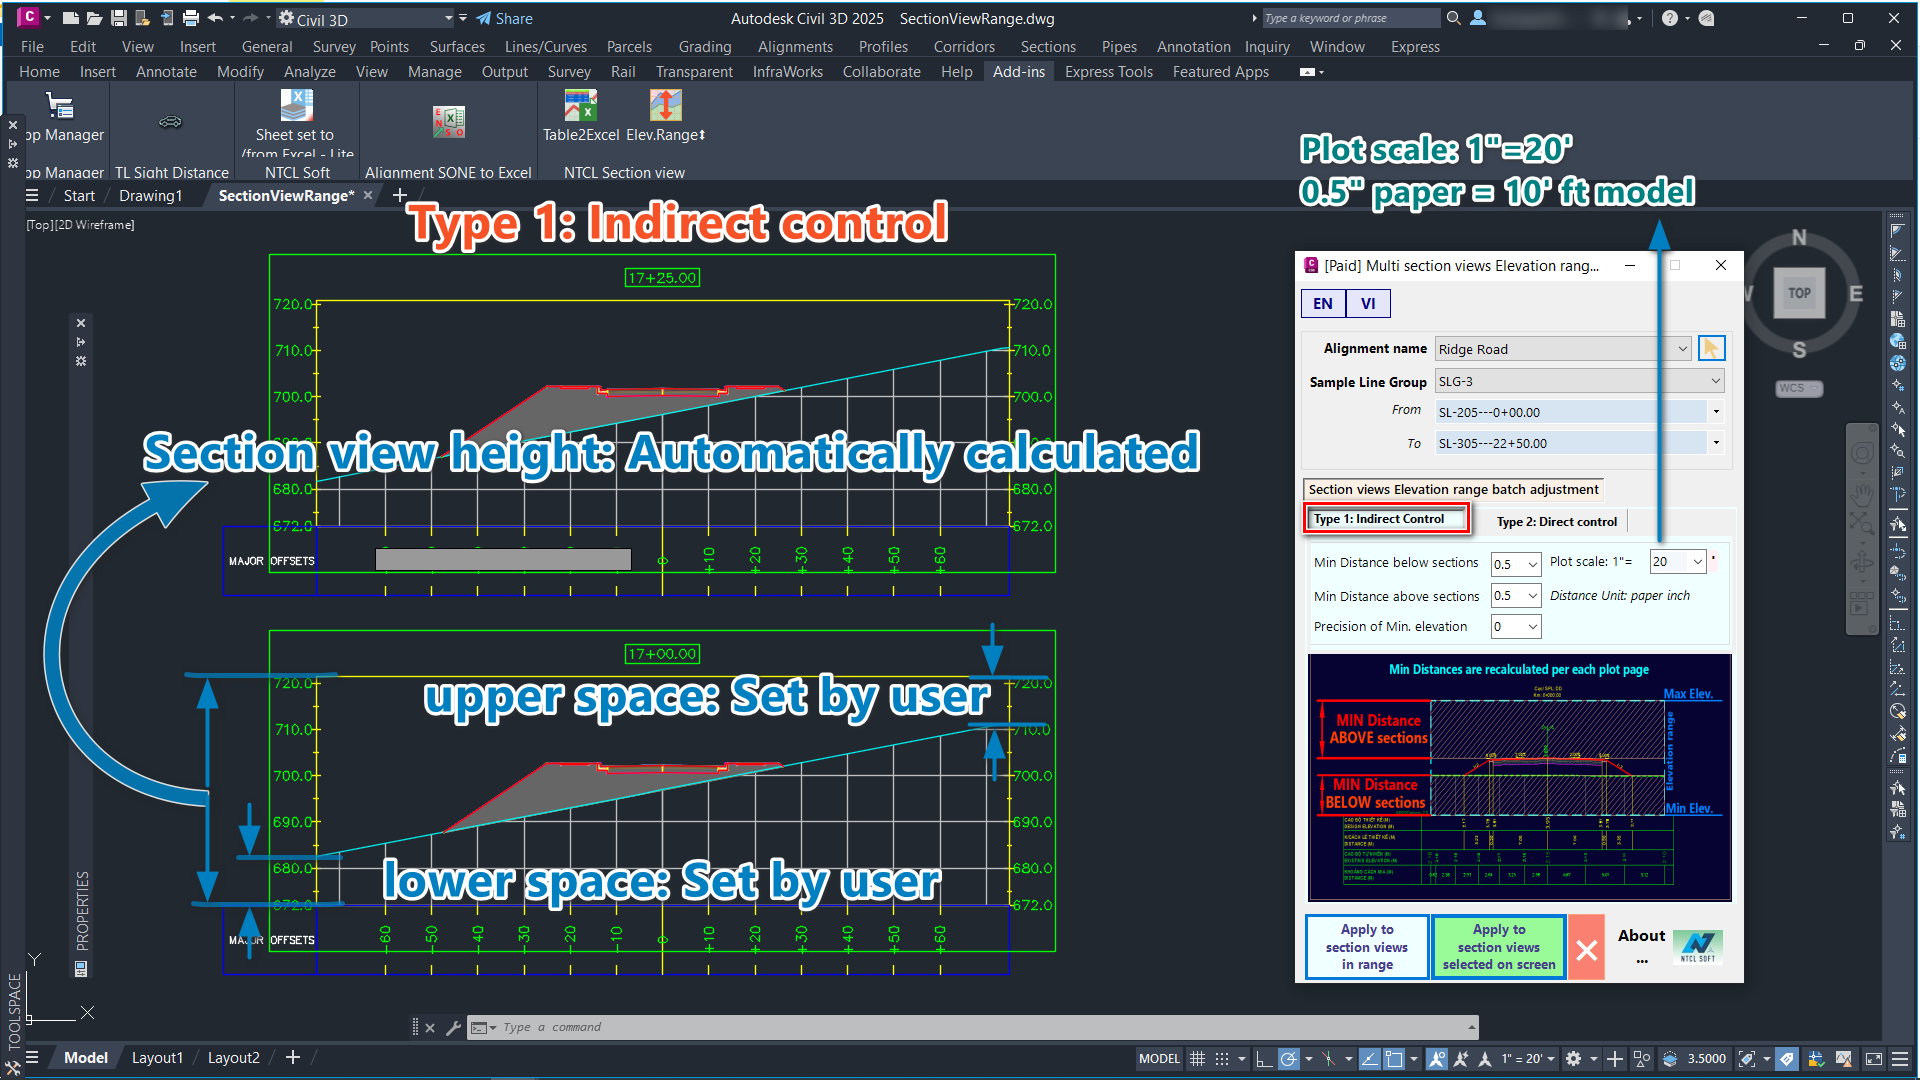Toggle ortho mode in status bar
The height and width of the screenshot is (1080, 1920).
(x=1264, y=1058)
